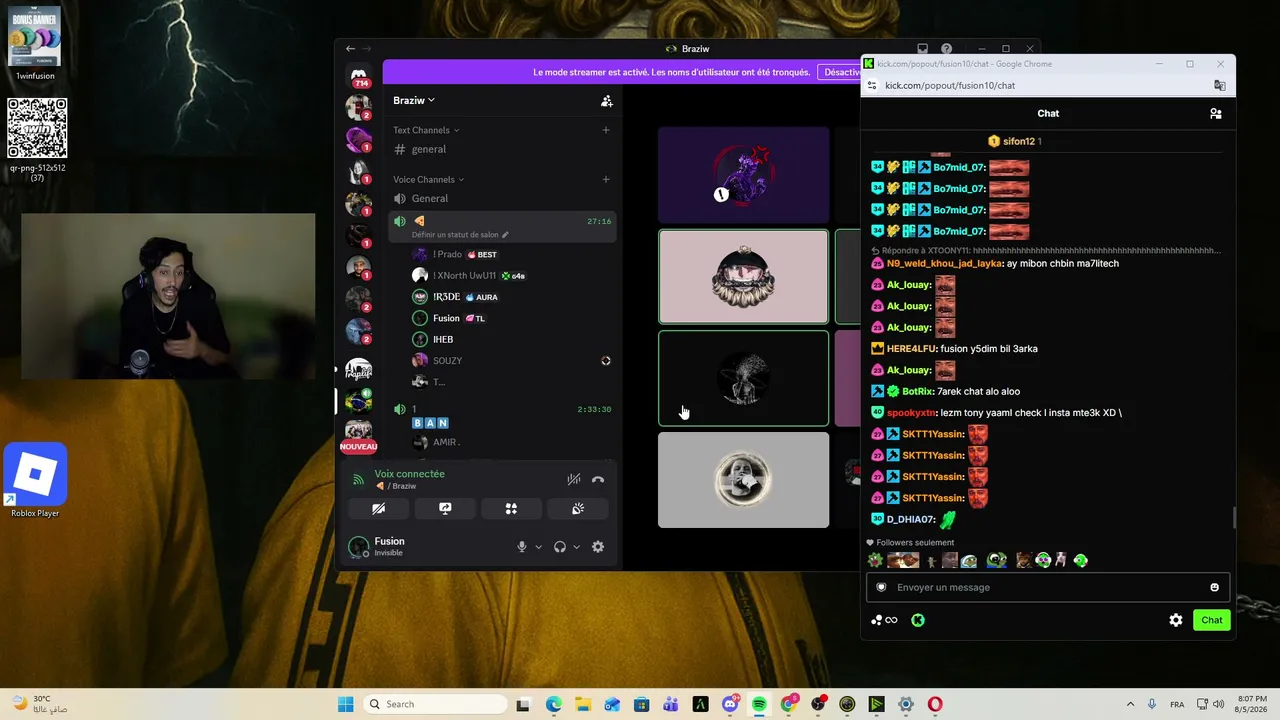Add a new voice channel plus icon
This screenshot has height=720, width=1280.
(606, 180)
